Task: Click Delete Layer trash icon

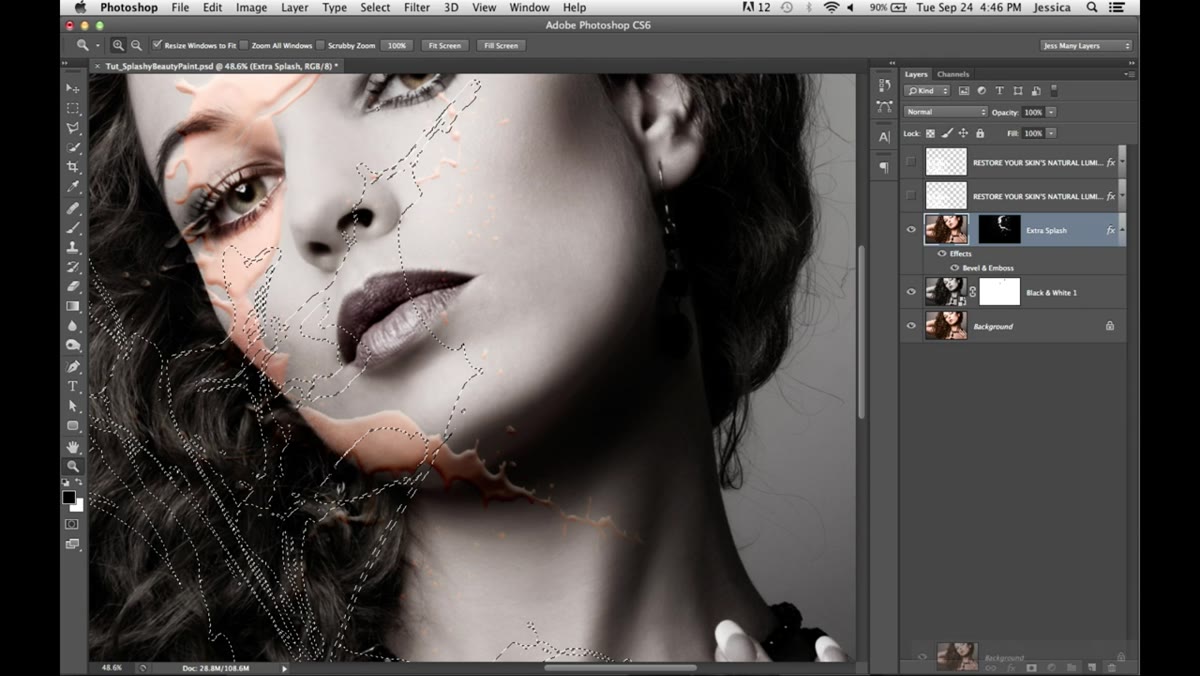Action: [1111, 667]
